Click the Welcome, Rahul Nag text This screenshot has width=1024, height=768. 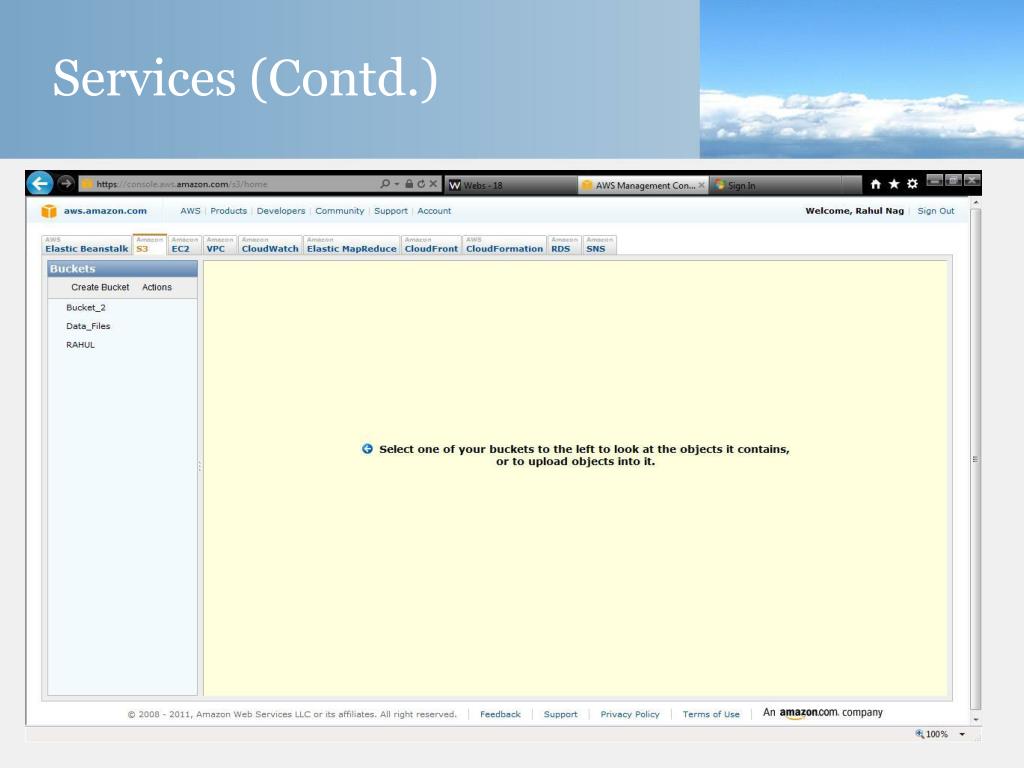pyautogui.click(x=854, y=211)
